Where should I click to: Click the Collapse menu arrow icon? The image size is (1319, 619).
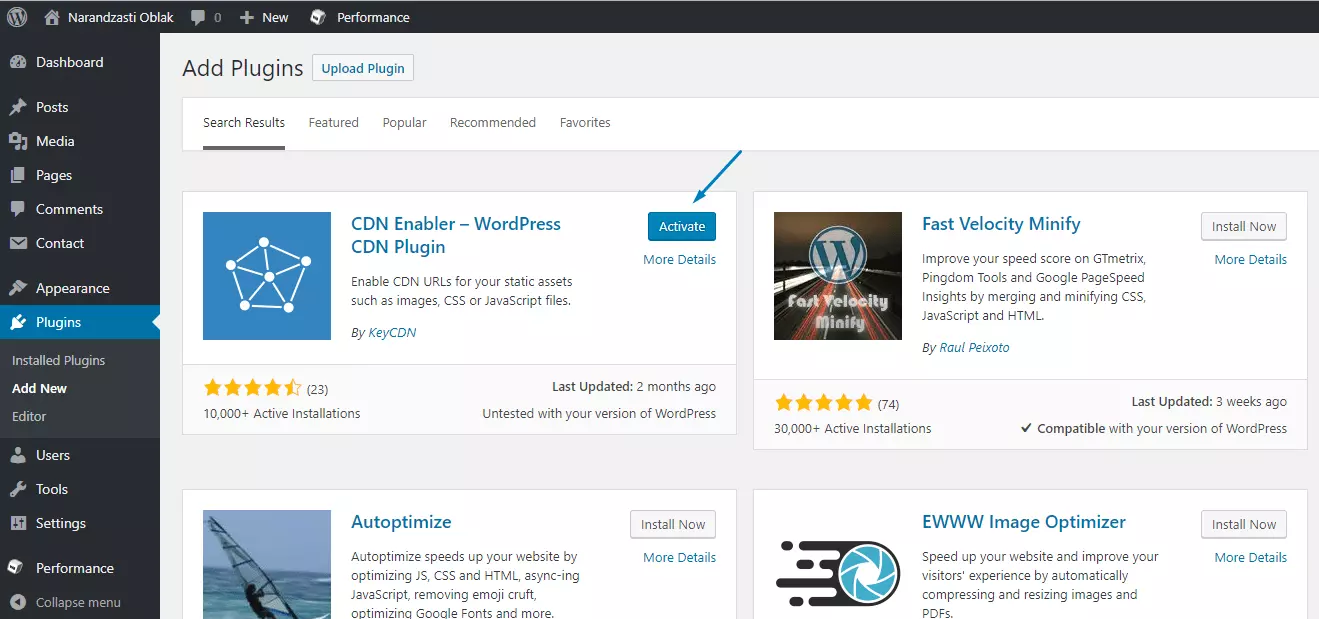coord(18,602)
